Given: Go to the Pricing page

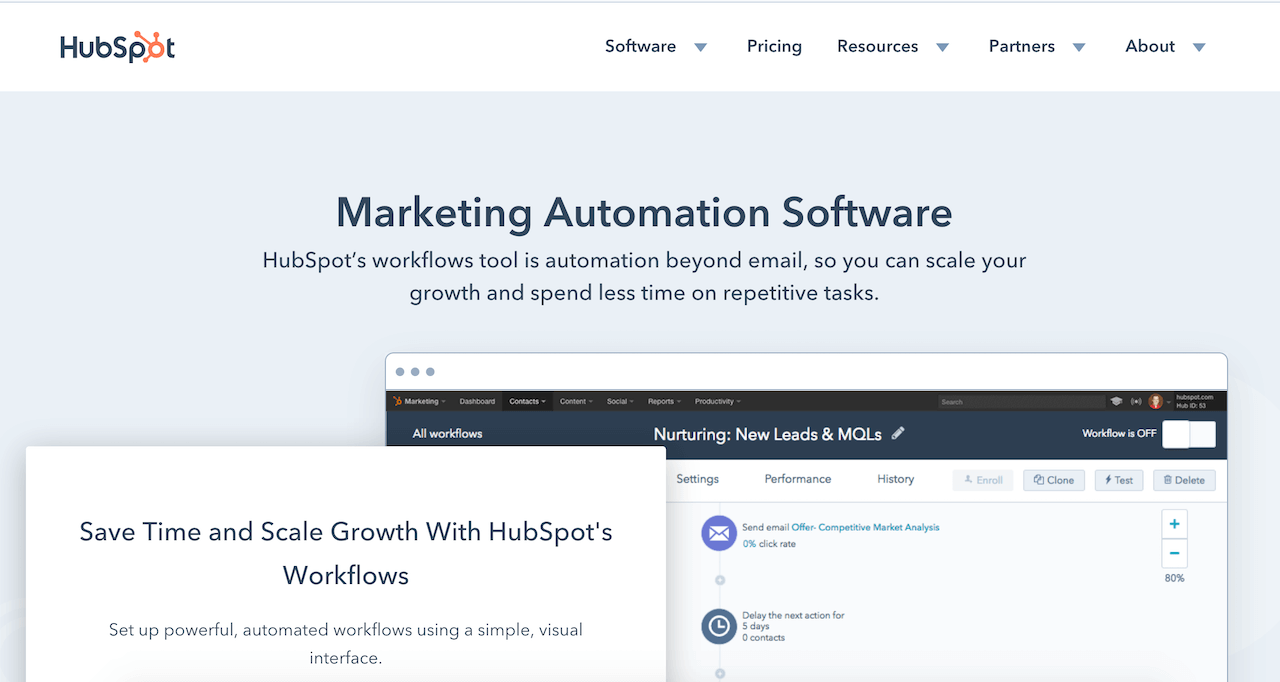Looking at the screenshot, I should tap(774, 46).
